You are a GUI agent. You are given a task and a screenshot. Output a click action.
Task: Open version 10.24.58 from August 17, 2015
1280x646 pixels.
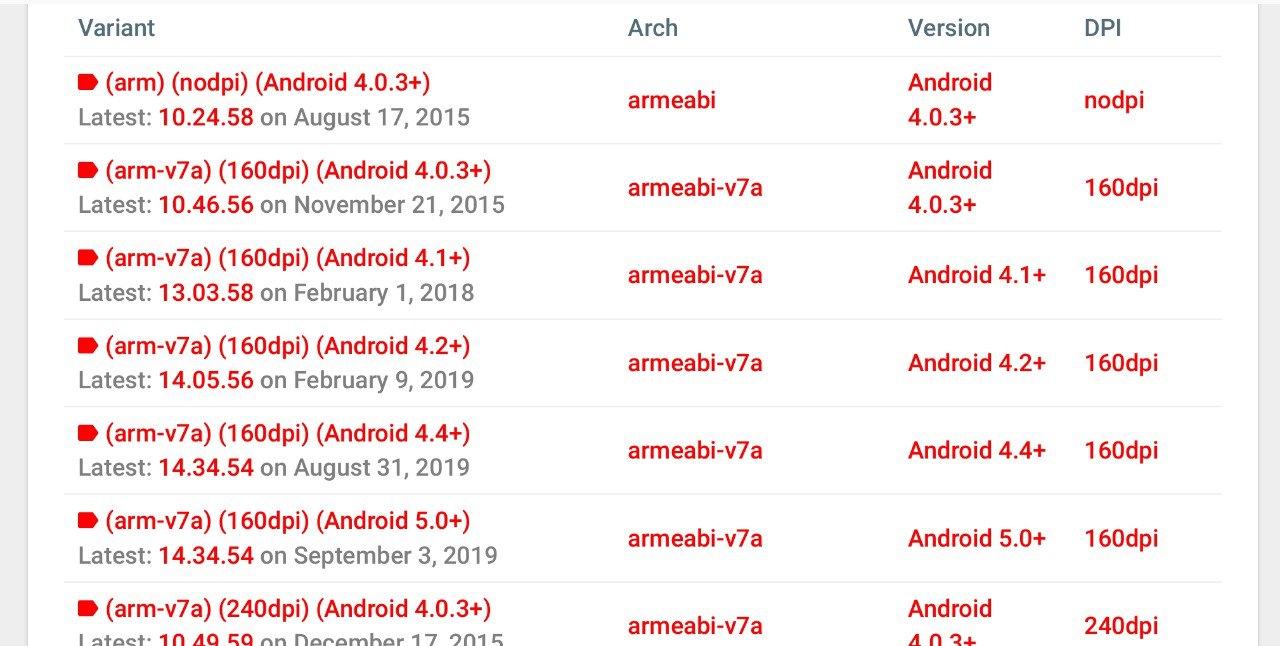[x=206, y=117]
